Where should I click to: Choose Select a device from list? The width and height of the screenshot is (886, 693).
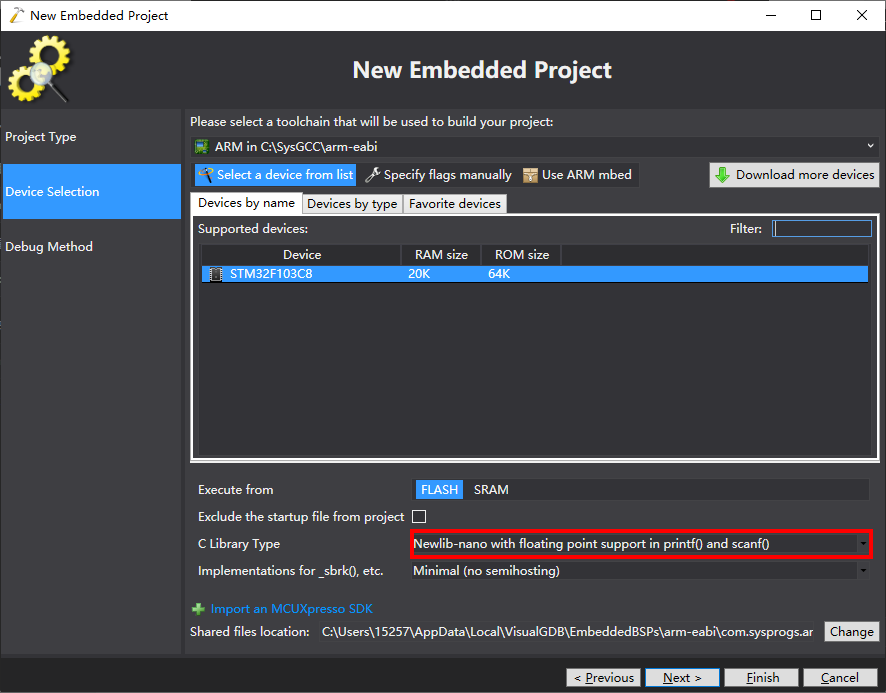tap(276, 175)
